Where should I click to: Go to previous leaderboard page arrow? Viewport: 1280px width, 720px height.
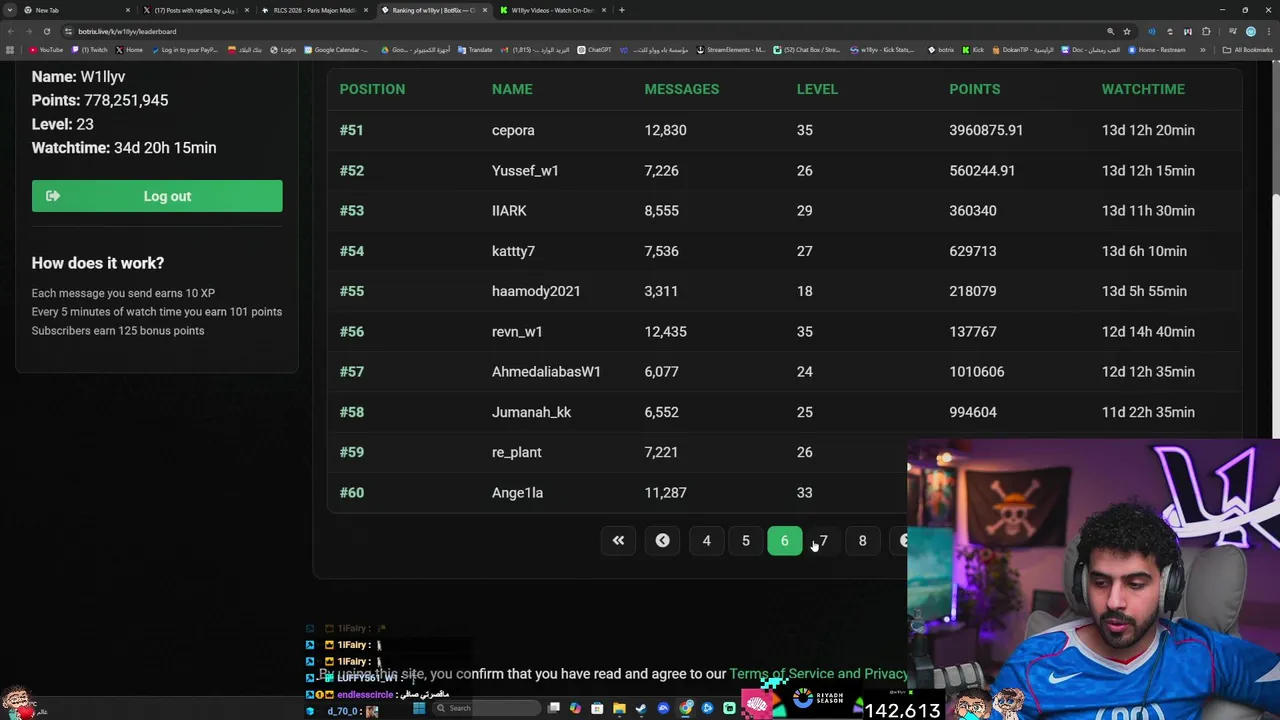click(x=662, y=541)
